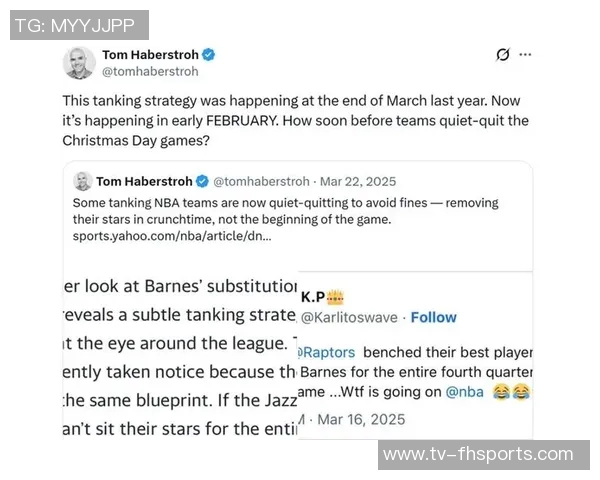Click the small avatar in the quoted tweet

[82, 181]
